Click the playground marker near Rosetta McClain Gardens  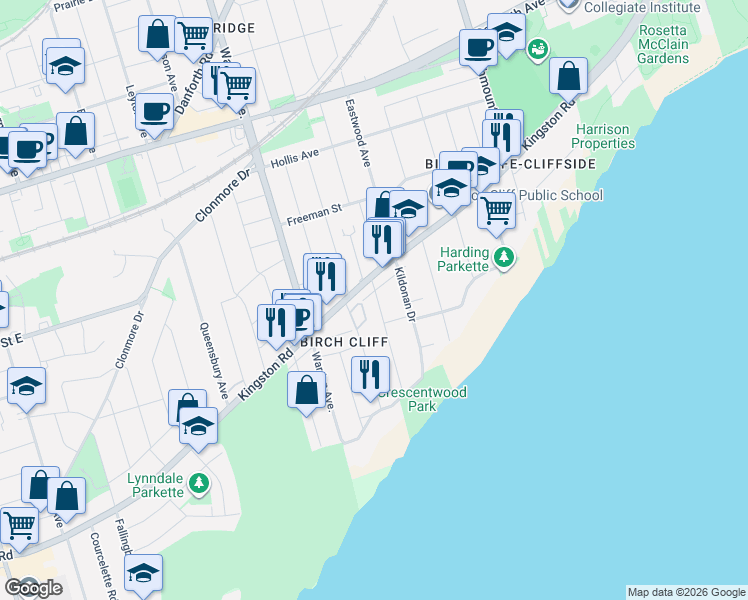[x=539, y=49]
